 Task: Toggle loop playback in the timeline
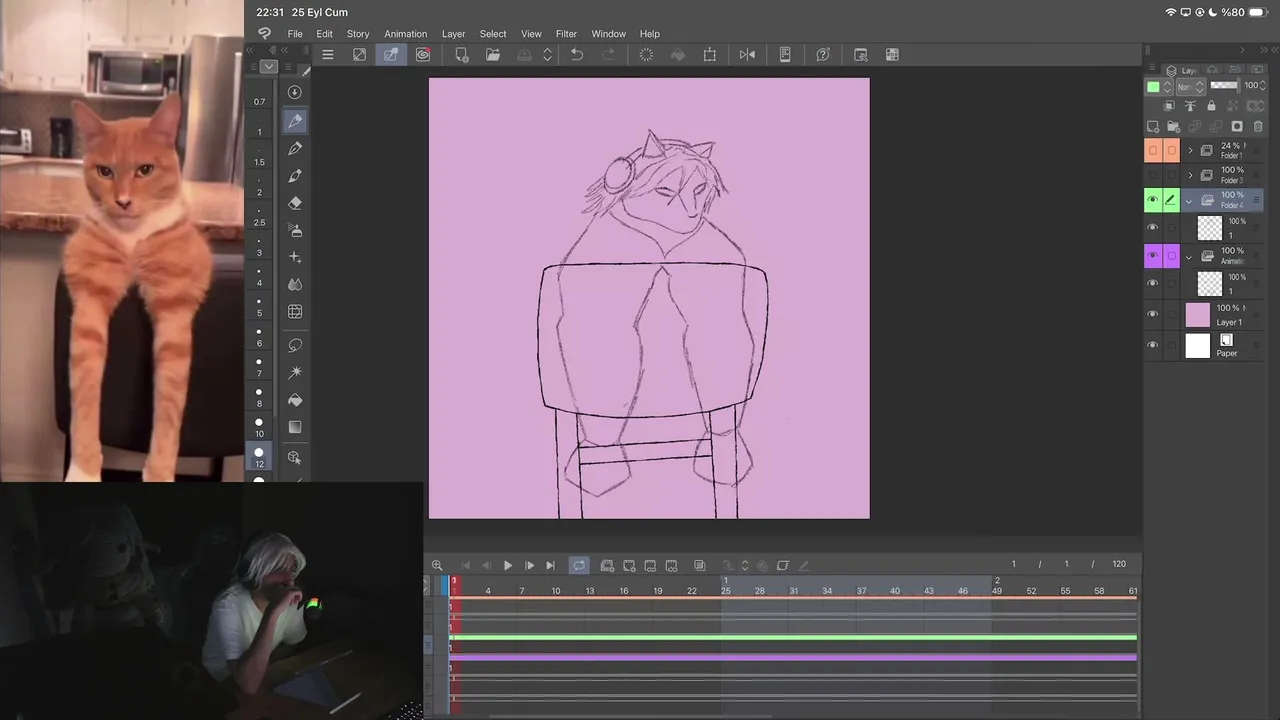579,566
